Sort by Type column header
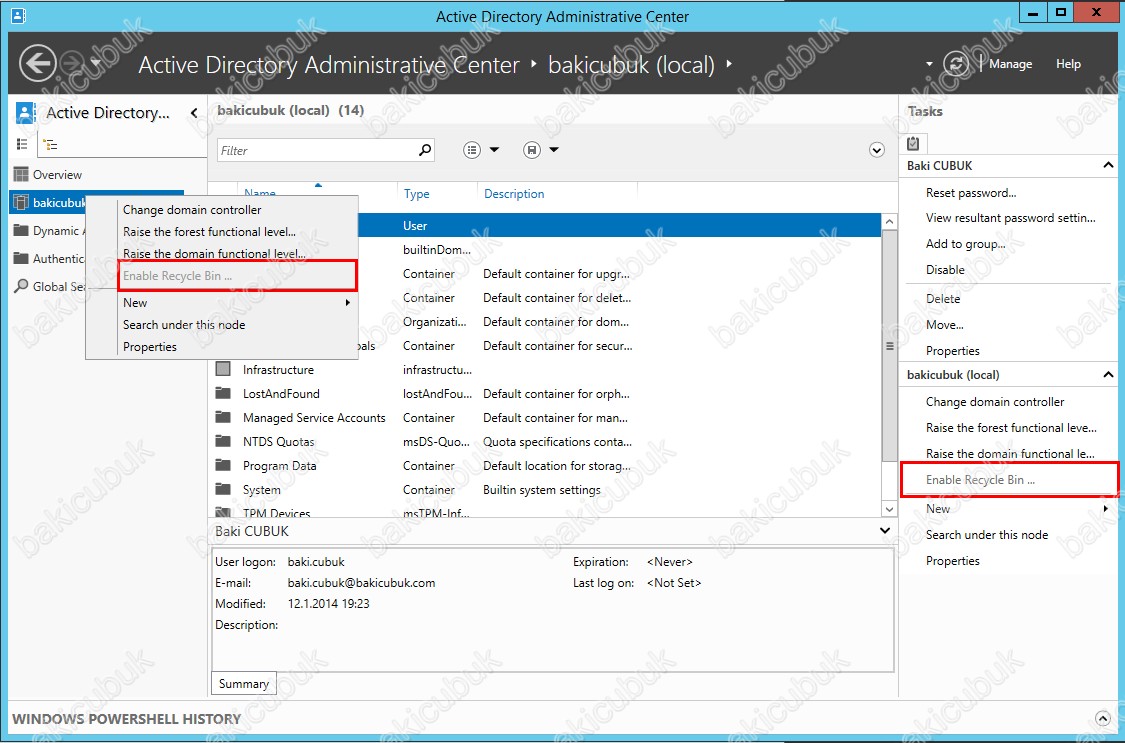 coord(416,194)
